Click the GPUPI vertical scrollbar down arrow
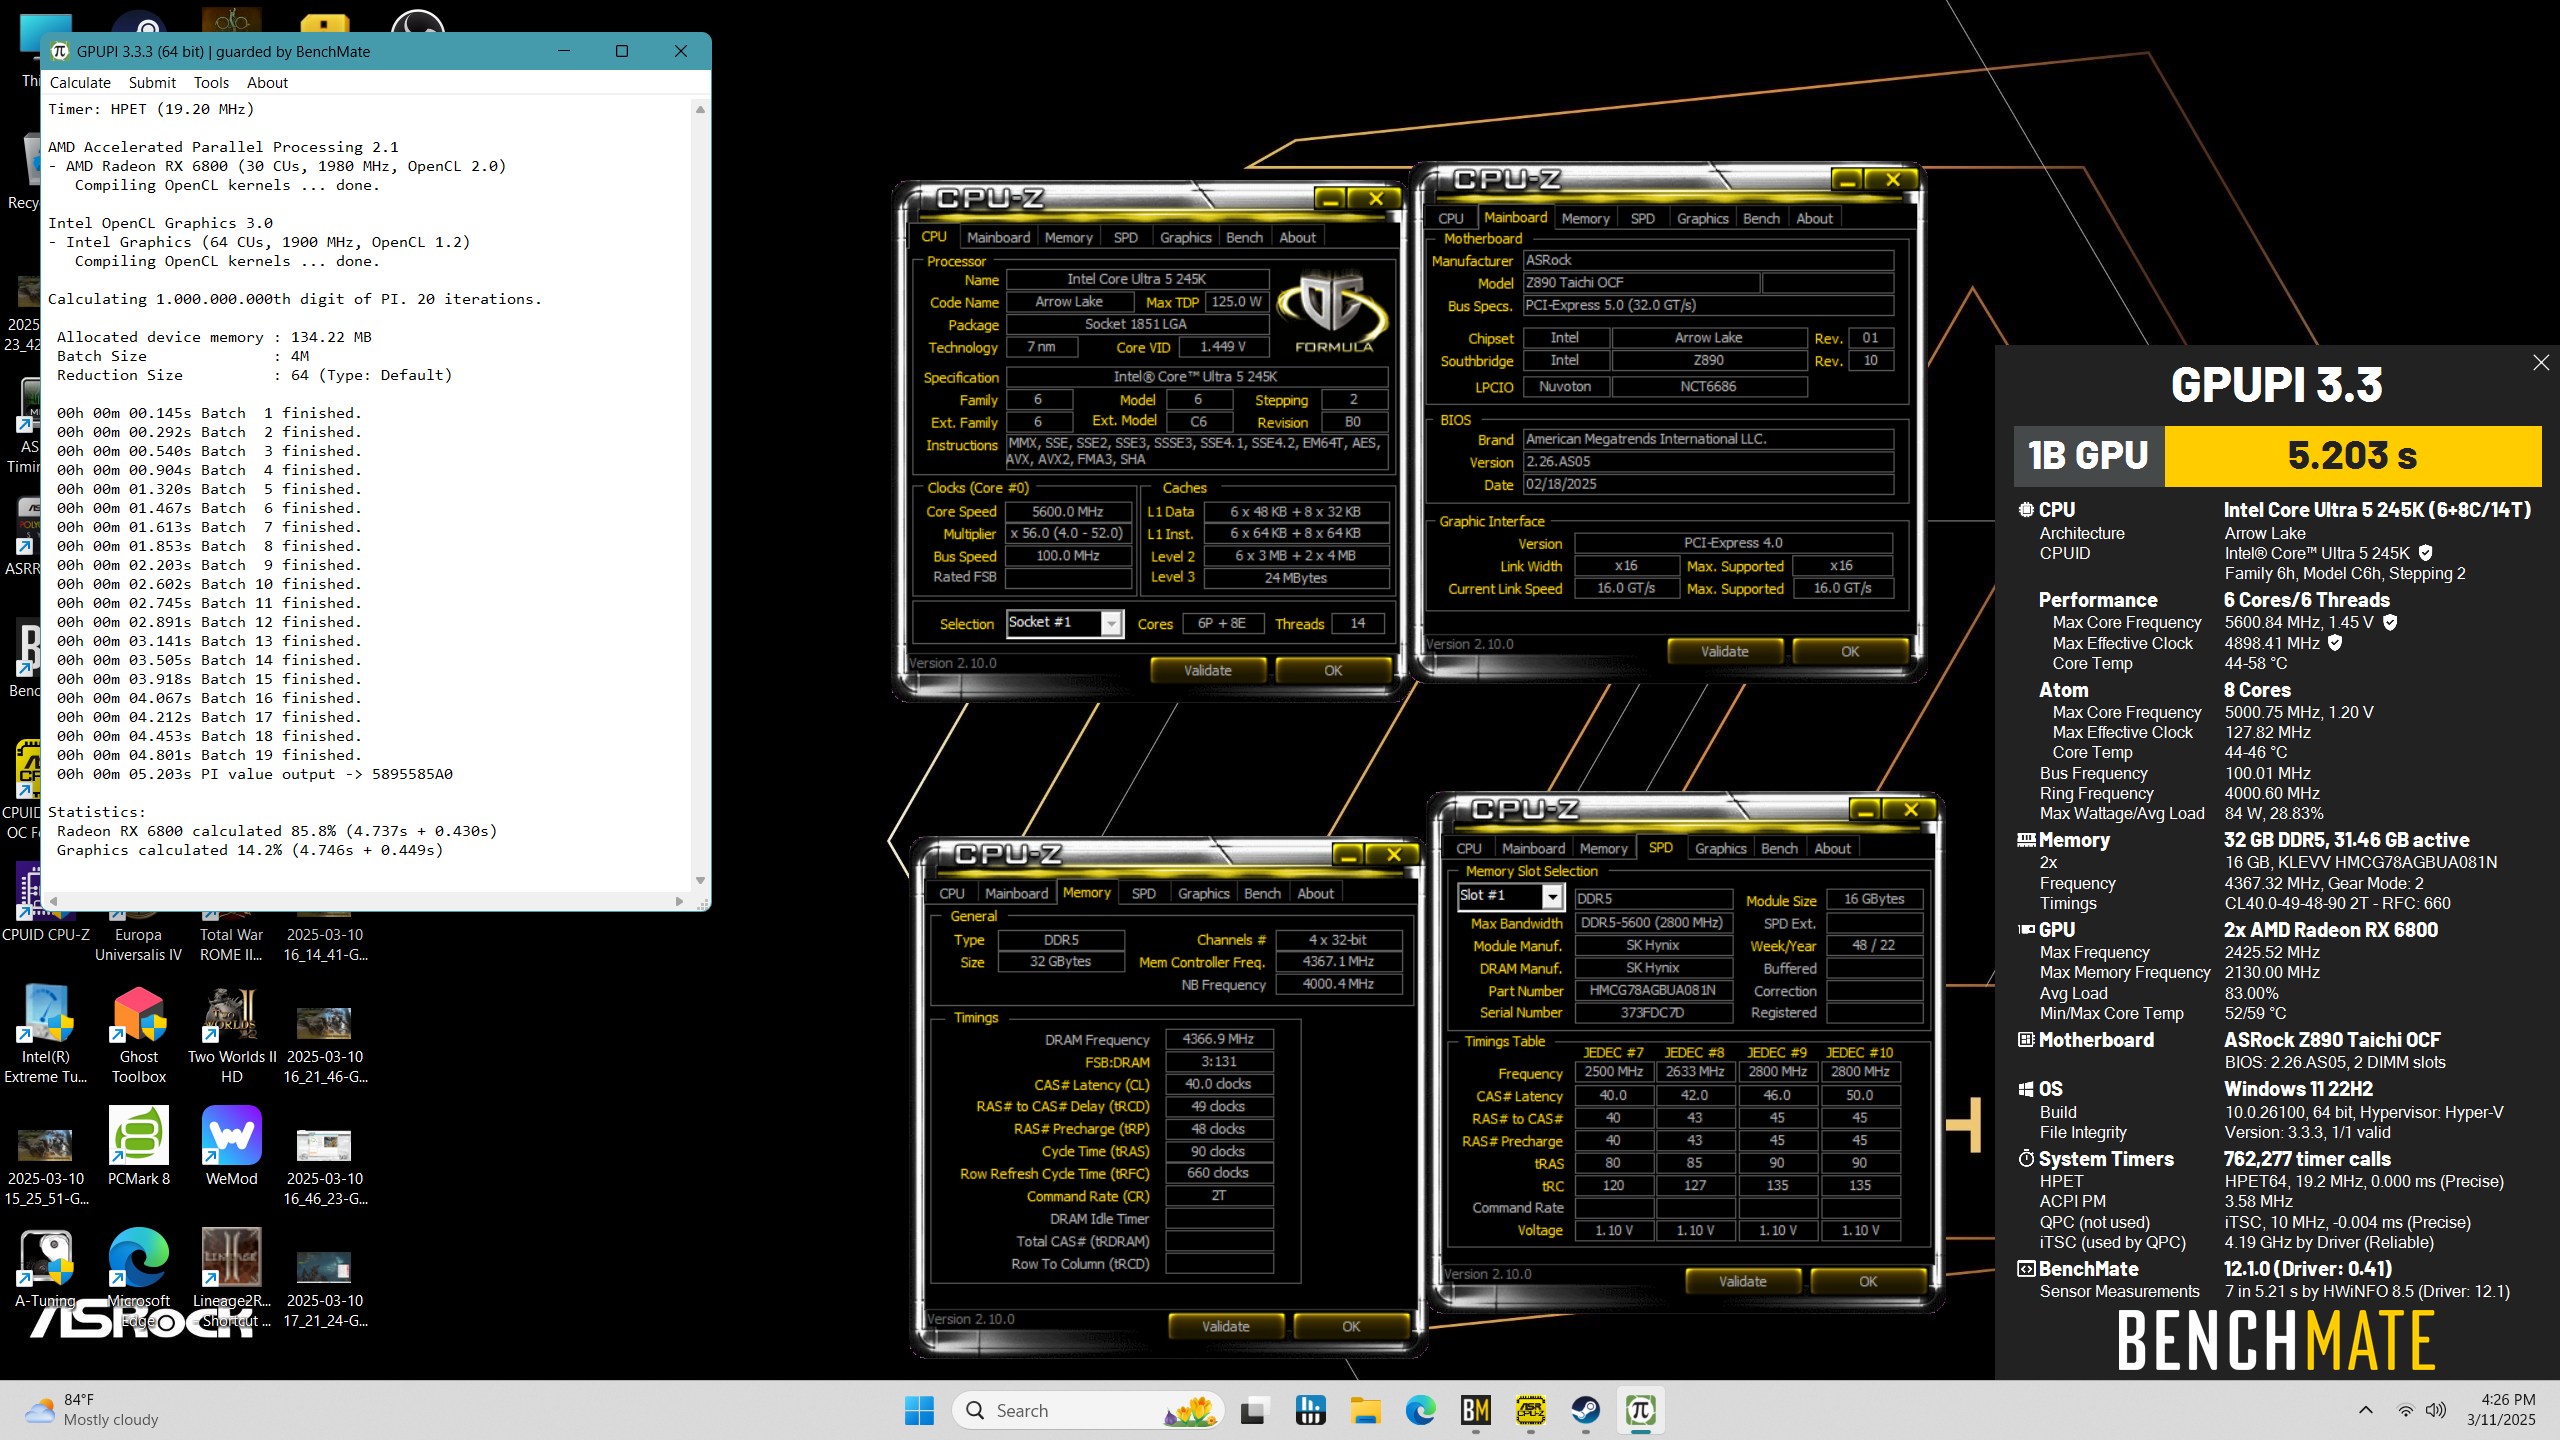 pyautogui.click(x=700, y=880)
